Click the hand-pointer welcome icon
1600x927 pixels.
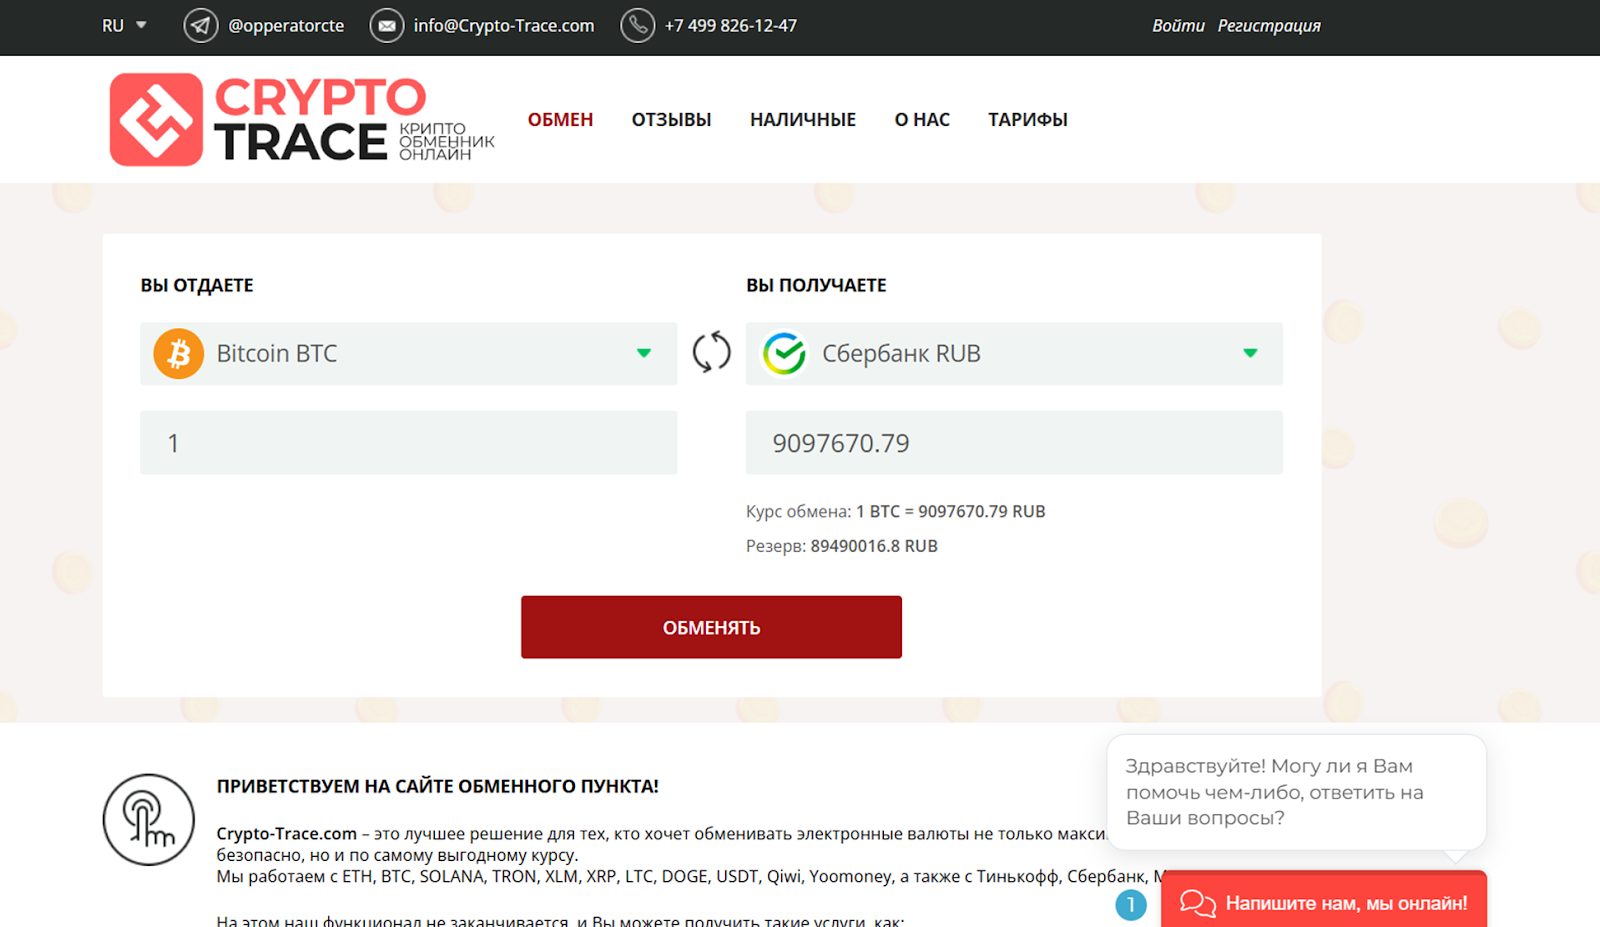pos(149,820)
